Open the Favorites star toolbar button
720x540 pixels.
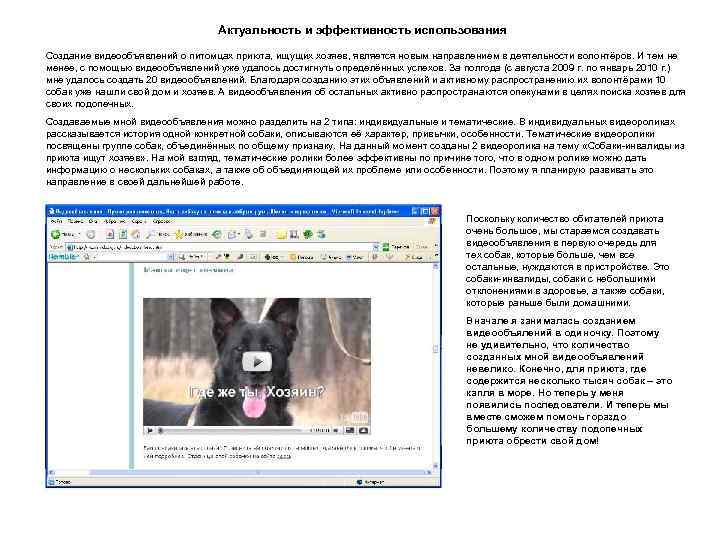tap(191, 234)
